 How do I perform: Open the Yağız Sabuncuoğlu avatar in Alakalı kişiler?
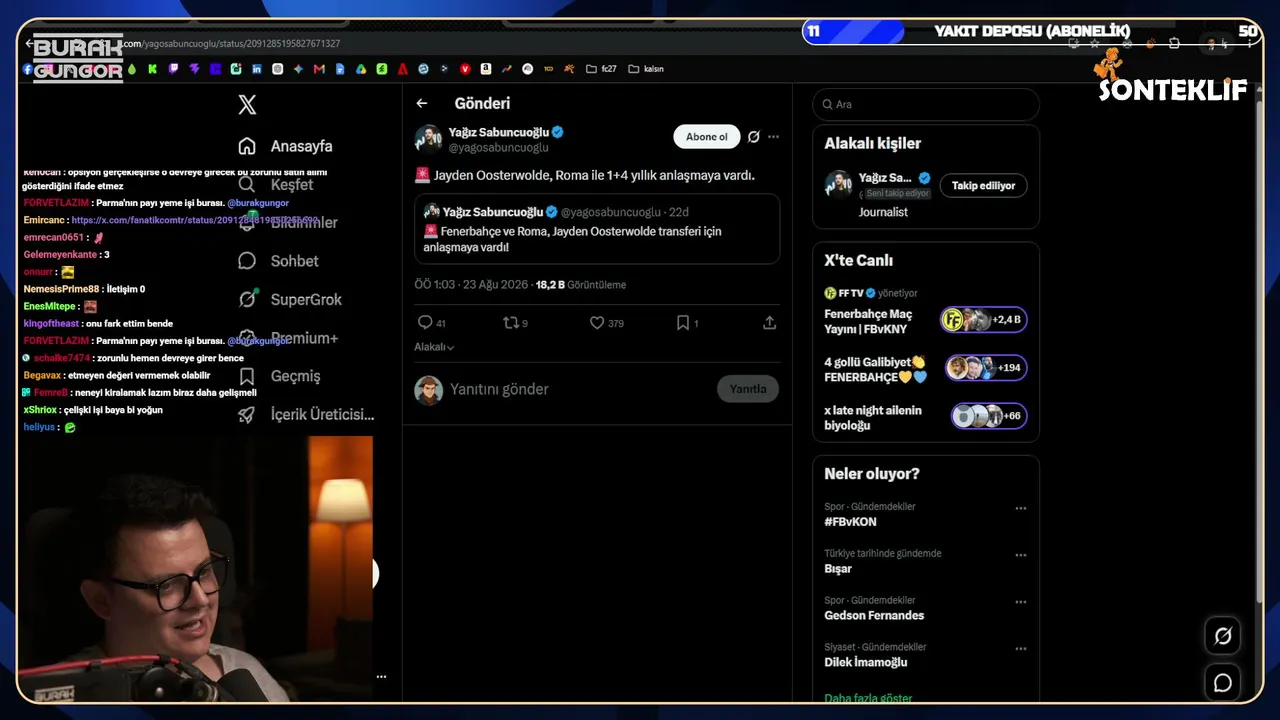pyautogui.click(x=838, y=184)
